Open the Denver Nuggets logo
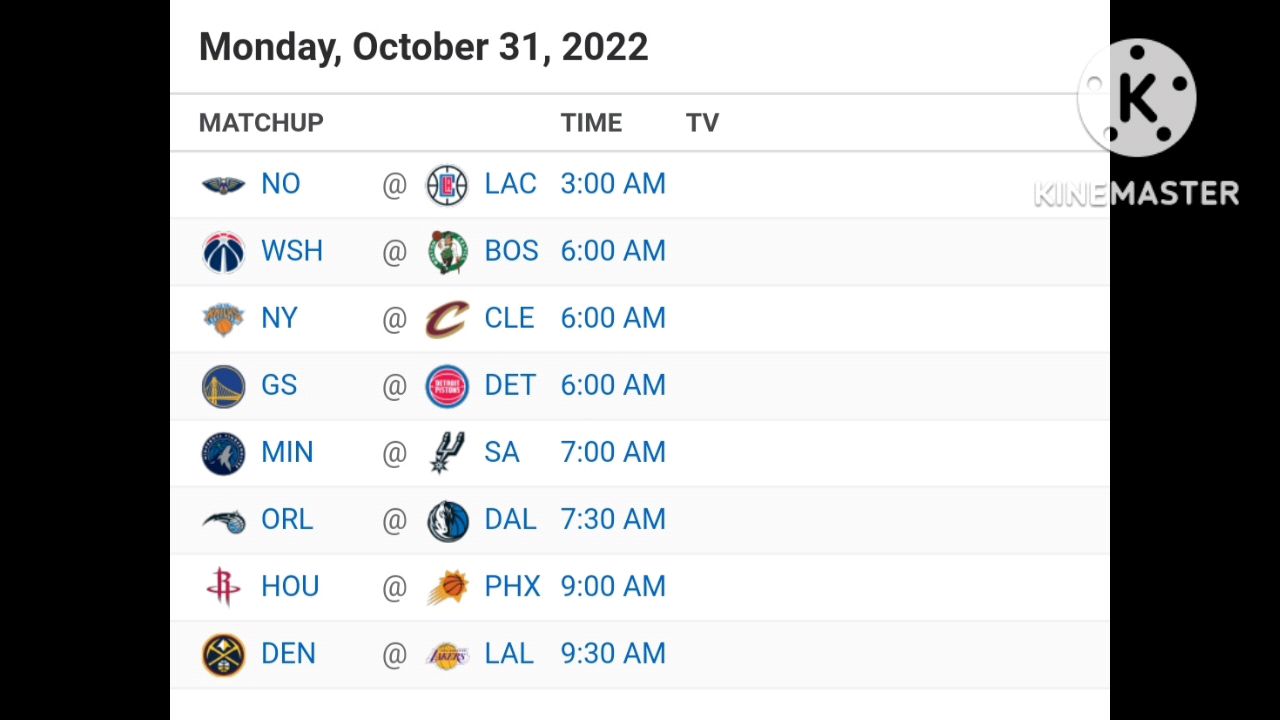The image size is (1280, 720). 223,654
